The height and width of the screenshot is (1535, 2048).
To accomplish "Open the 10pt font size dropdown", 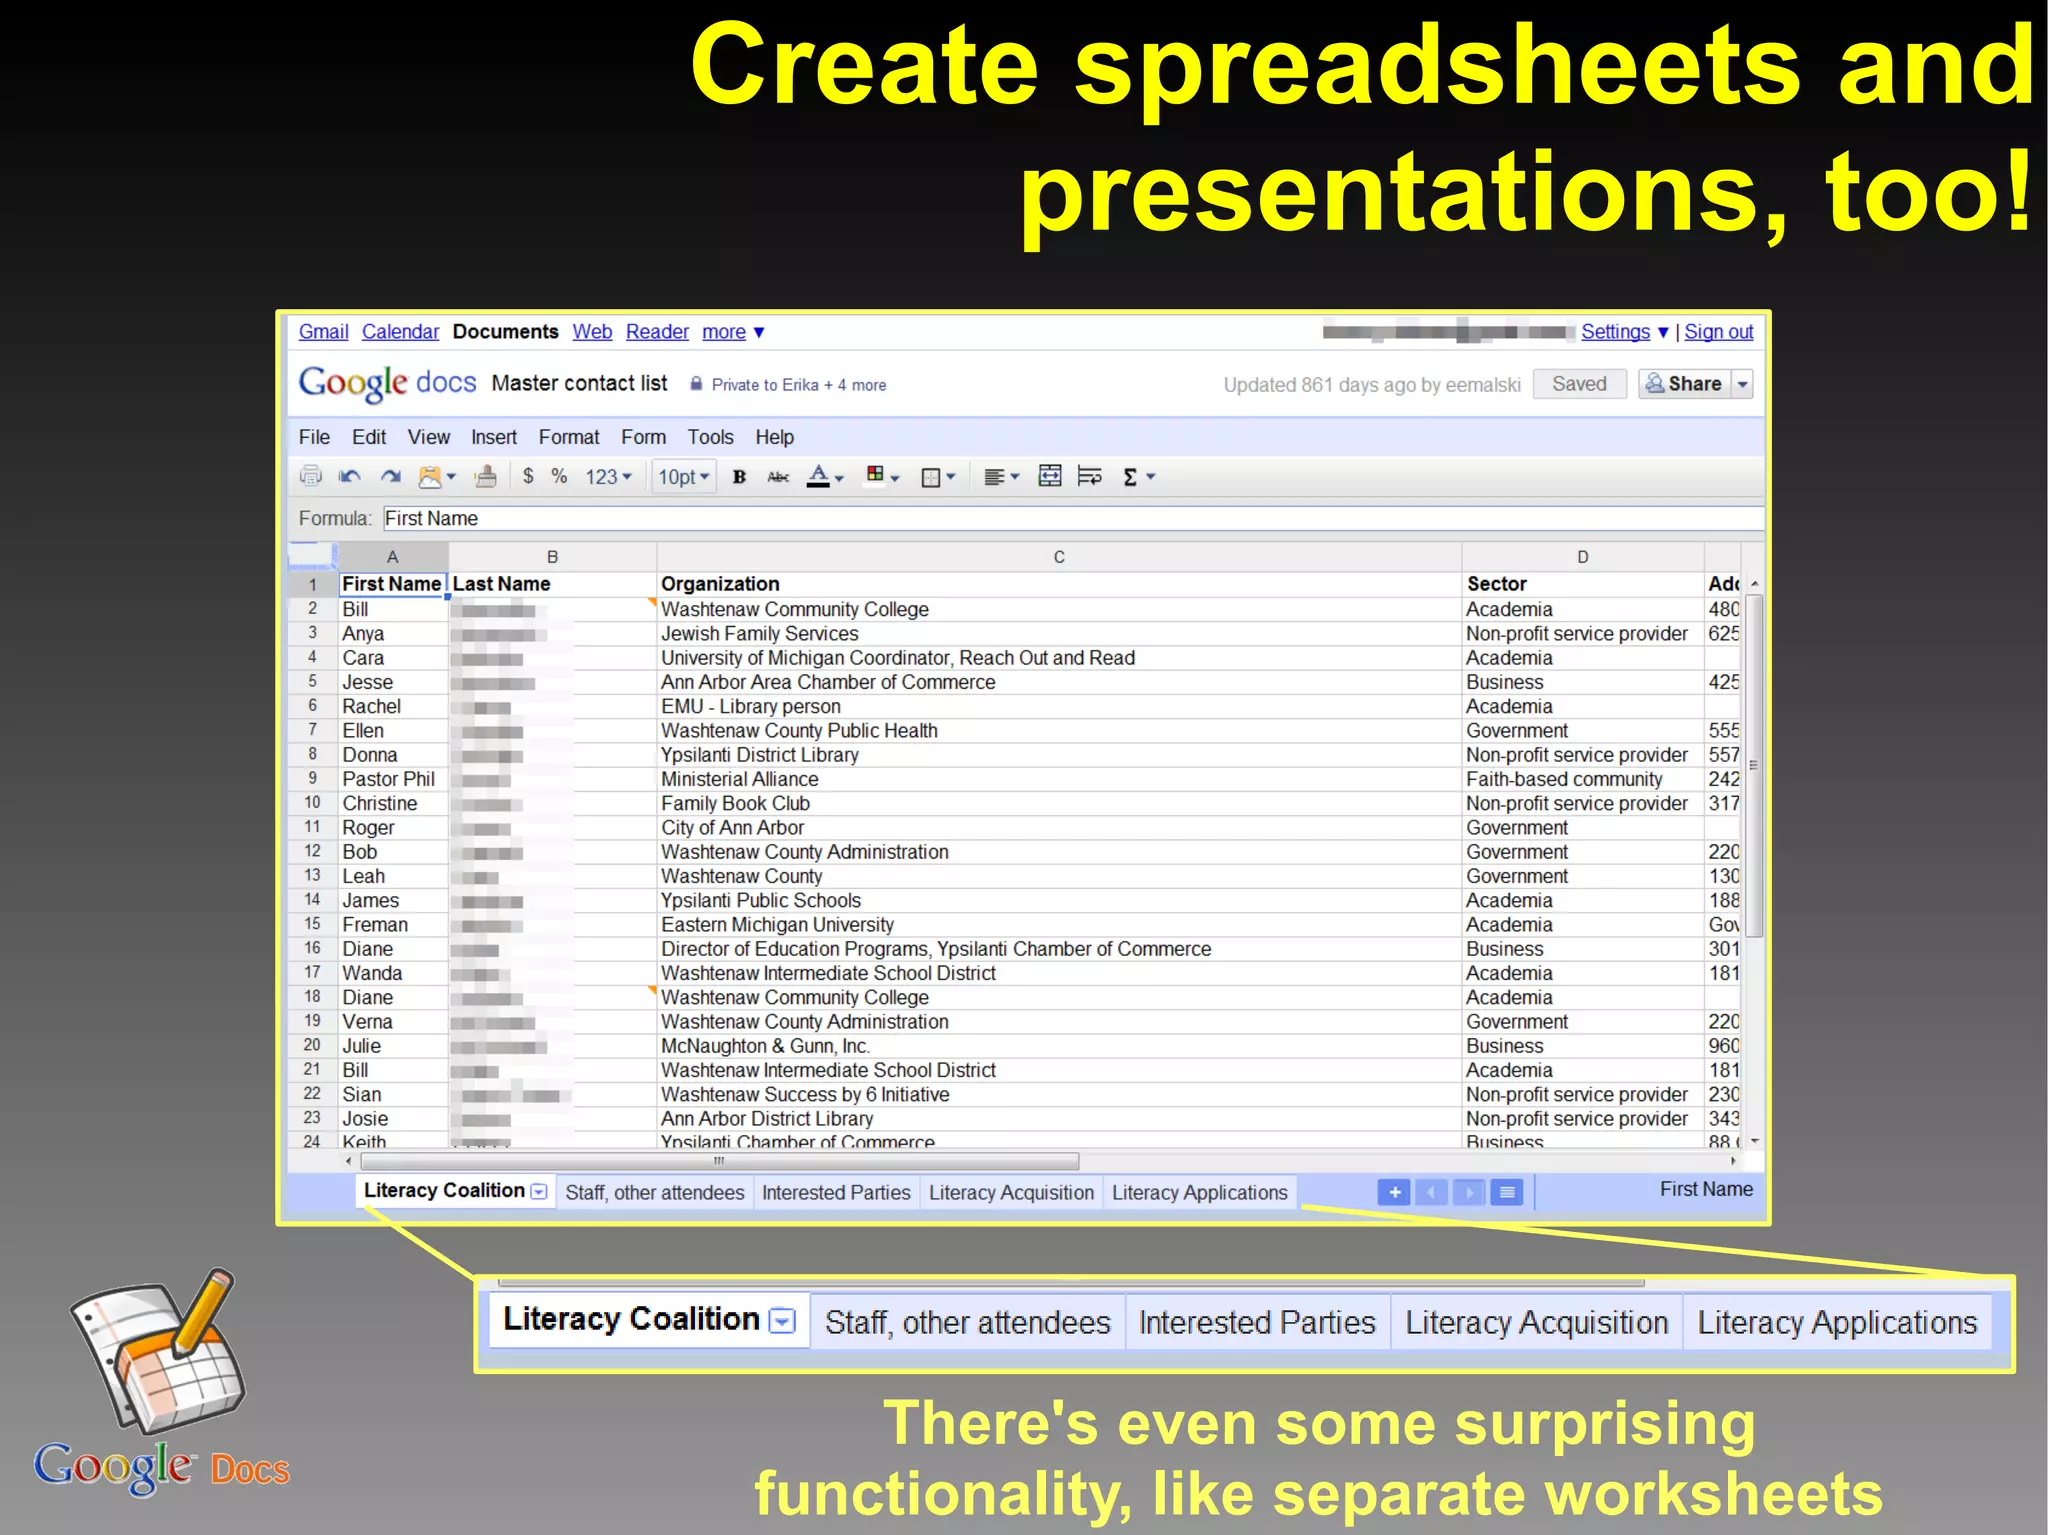I will click(x=684, y=477).
